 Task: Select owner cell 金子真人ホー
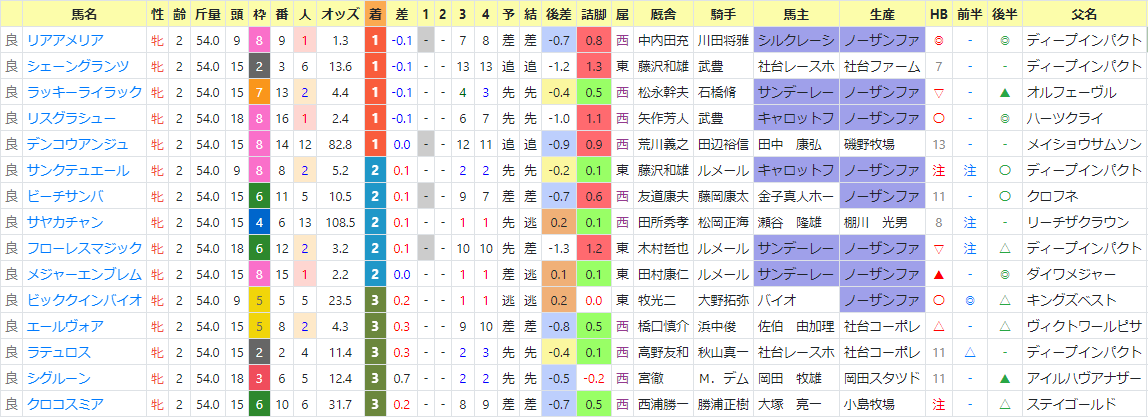(x=796, y=196)
